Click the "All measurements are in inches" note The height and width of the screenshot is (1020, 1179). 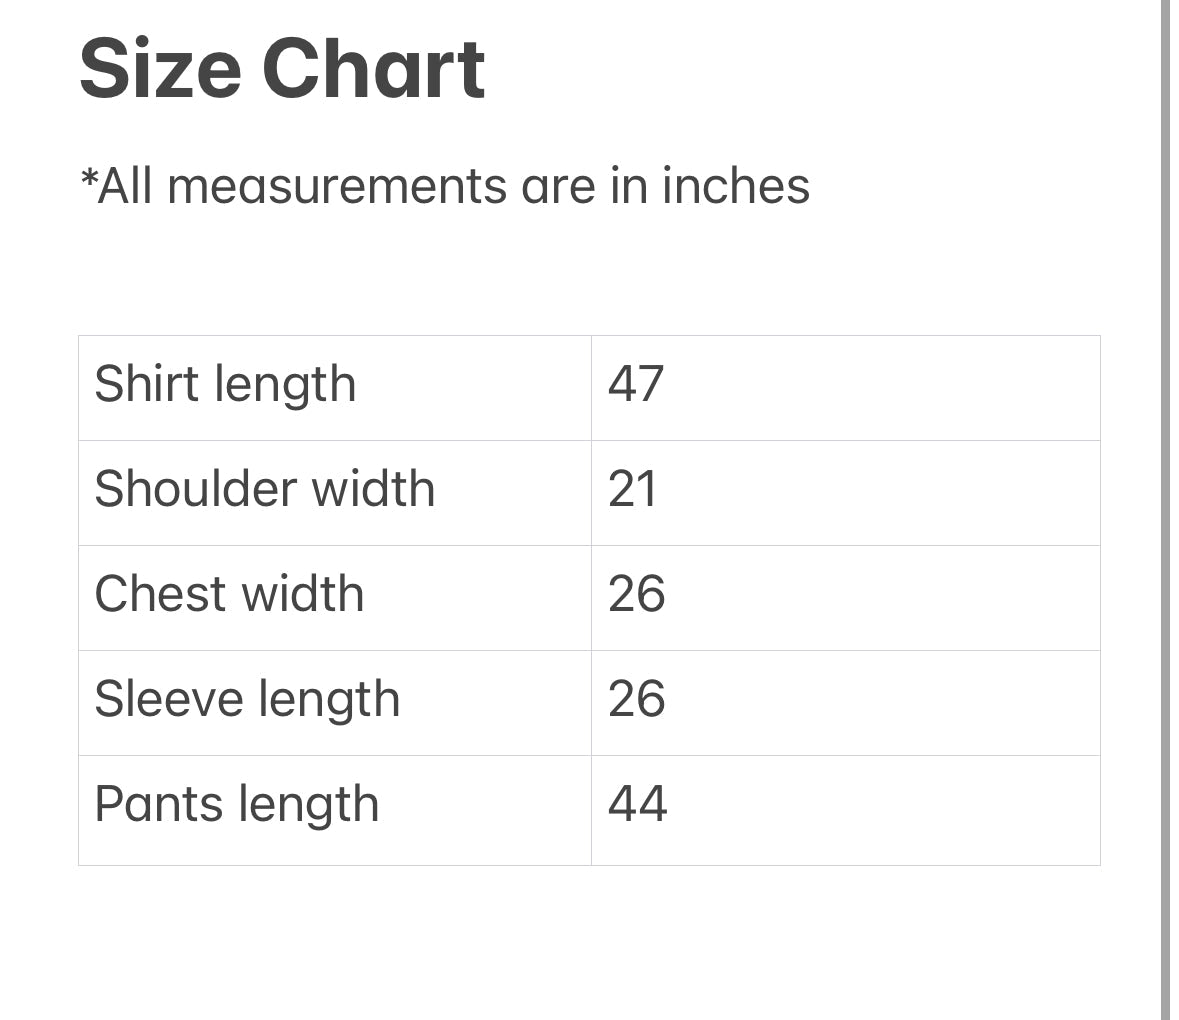tap(445, 186)
